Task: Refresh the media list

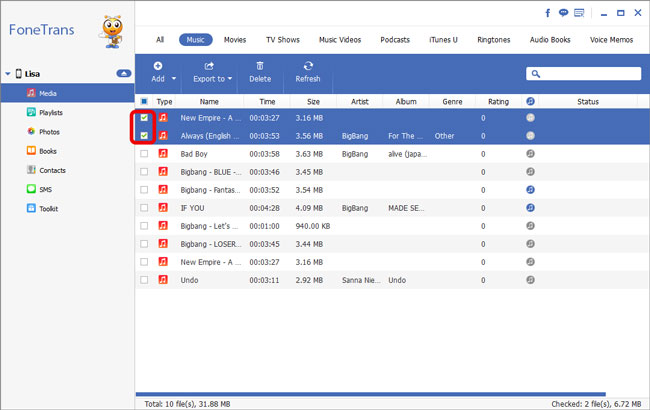Action: pyautogui.click(x=308, y=72)
